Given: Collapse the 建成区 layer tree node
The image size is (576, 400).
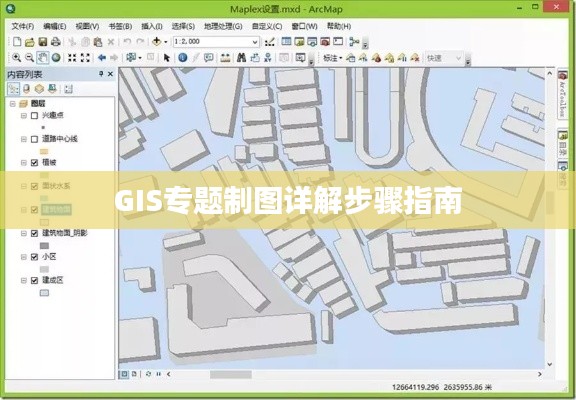Looking at the screenshot, I should 24,280.
